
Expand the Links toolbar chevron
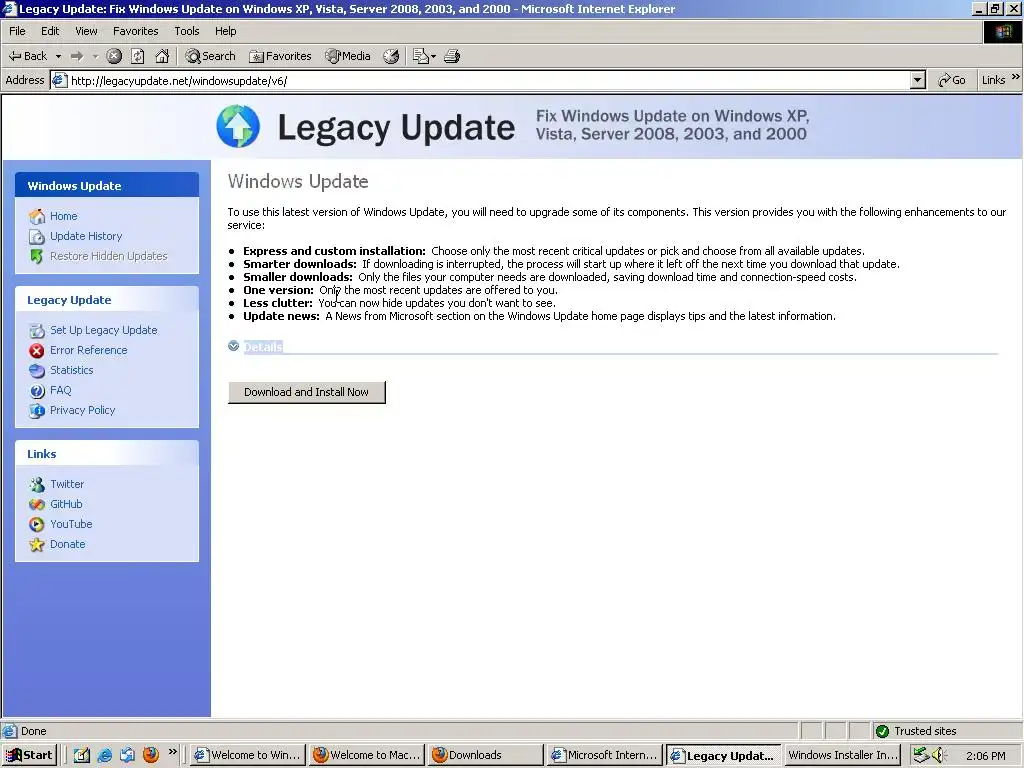tap(1016, 77)
